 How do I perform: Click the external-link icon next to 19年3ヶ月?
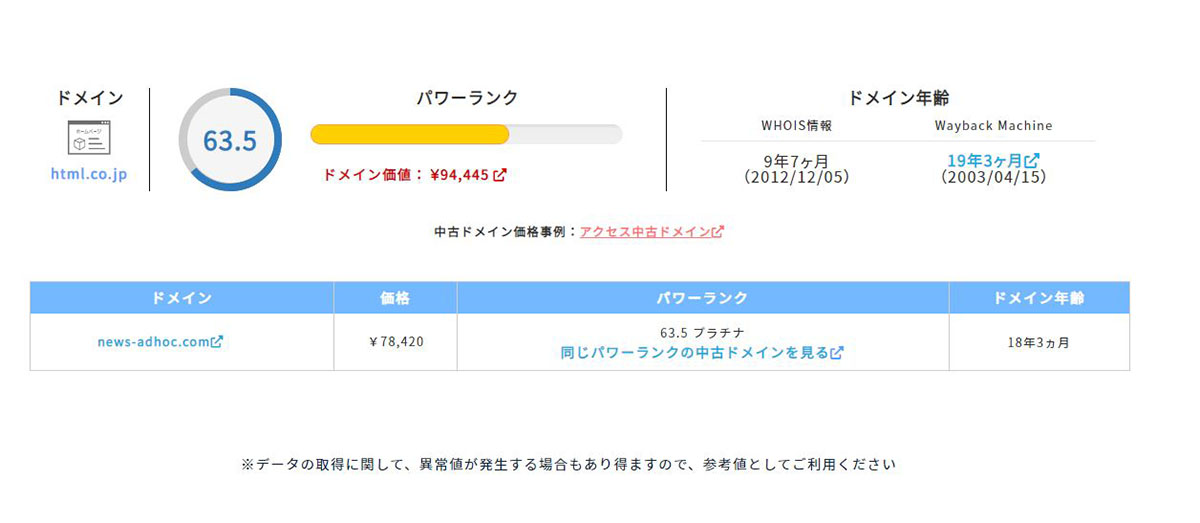(1032, 160)
